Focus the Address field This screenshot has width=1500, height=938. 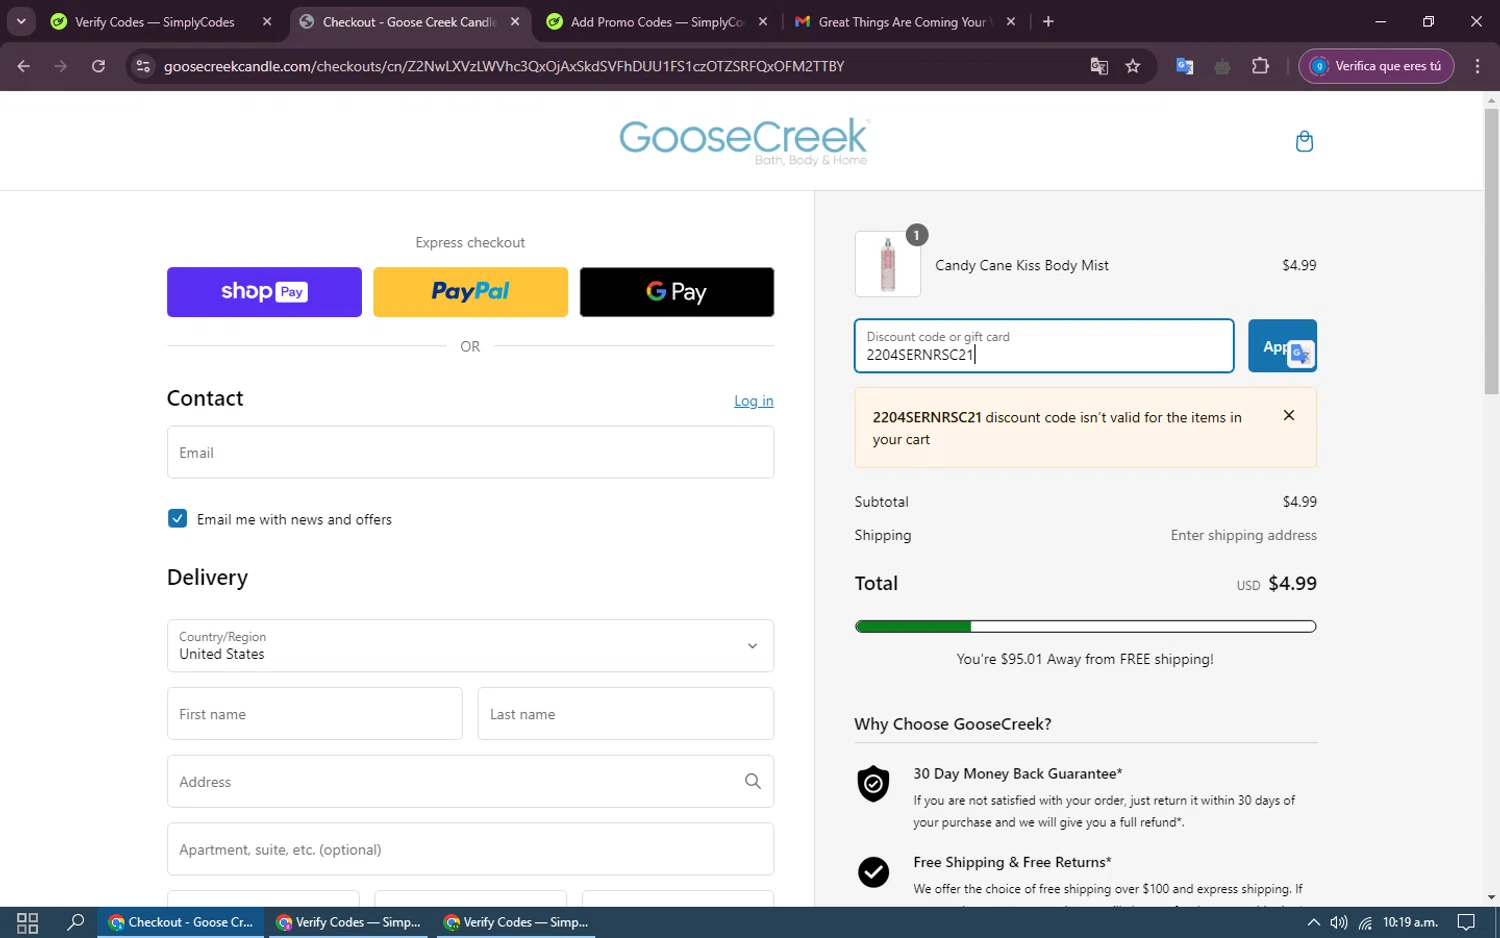(470, 781)
